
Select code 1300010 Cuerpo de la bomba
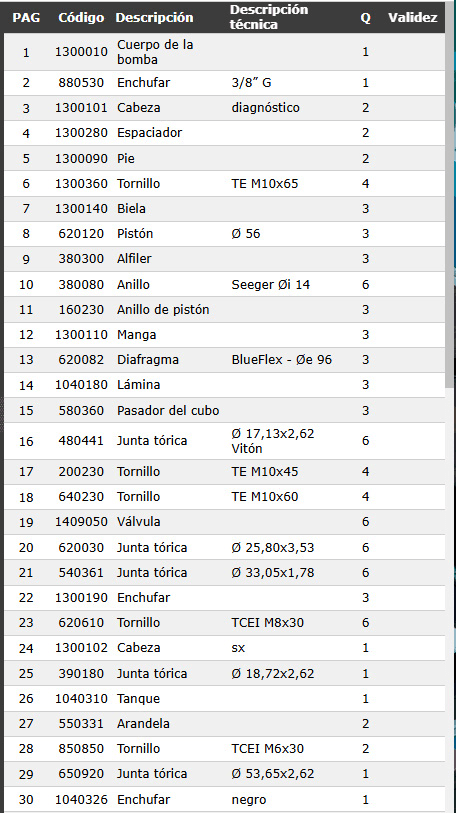pos(81,52)
